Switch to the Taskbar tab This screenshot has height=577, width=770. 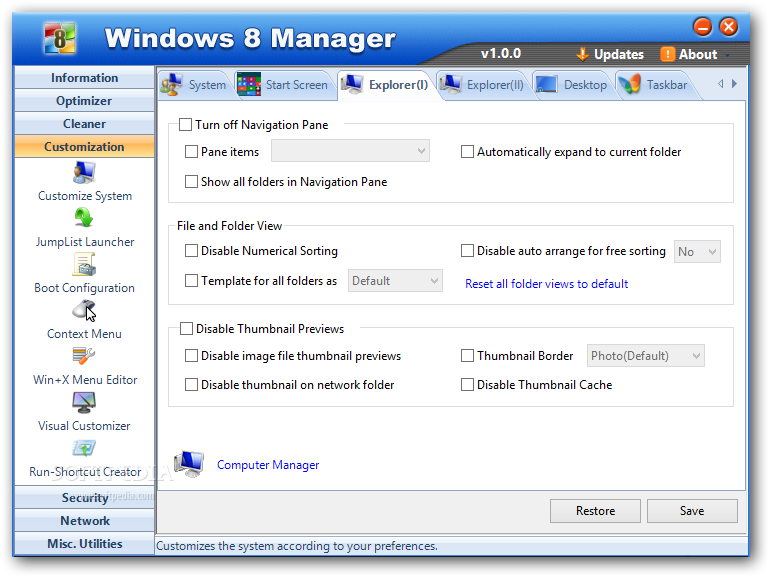655,85
